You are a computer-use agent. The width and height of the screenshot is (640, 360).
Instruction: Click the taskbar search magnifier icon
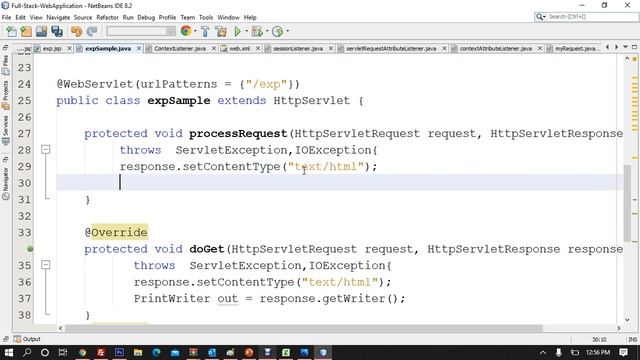tap(27, 352)
